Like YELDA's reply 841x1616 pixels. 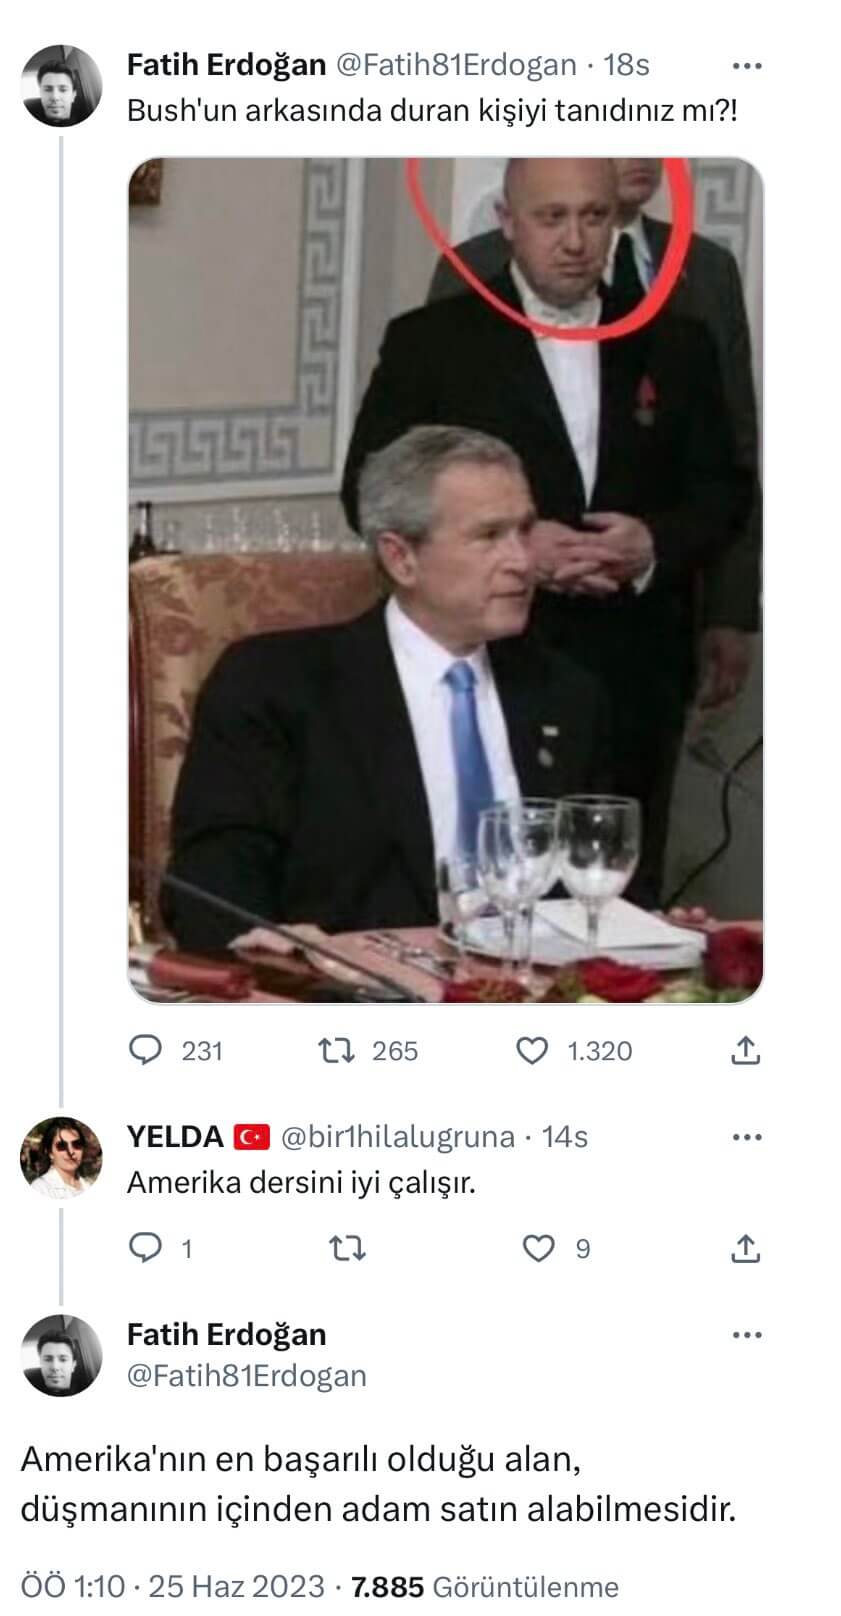tap(540, 1249)
